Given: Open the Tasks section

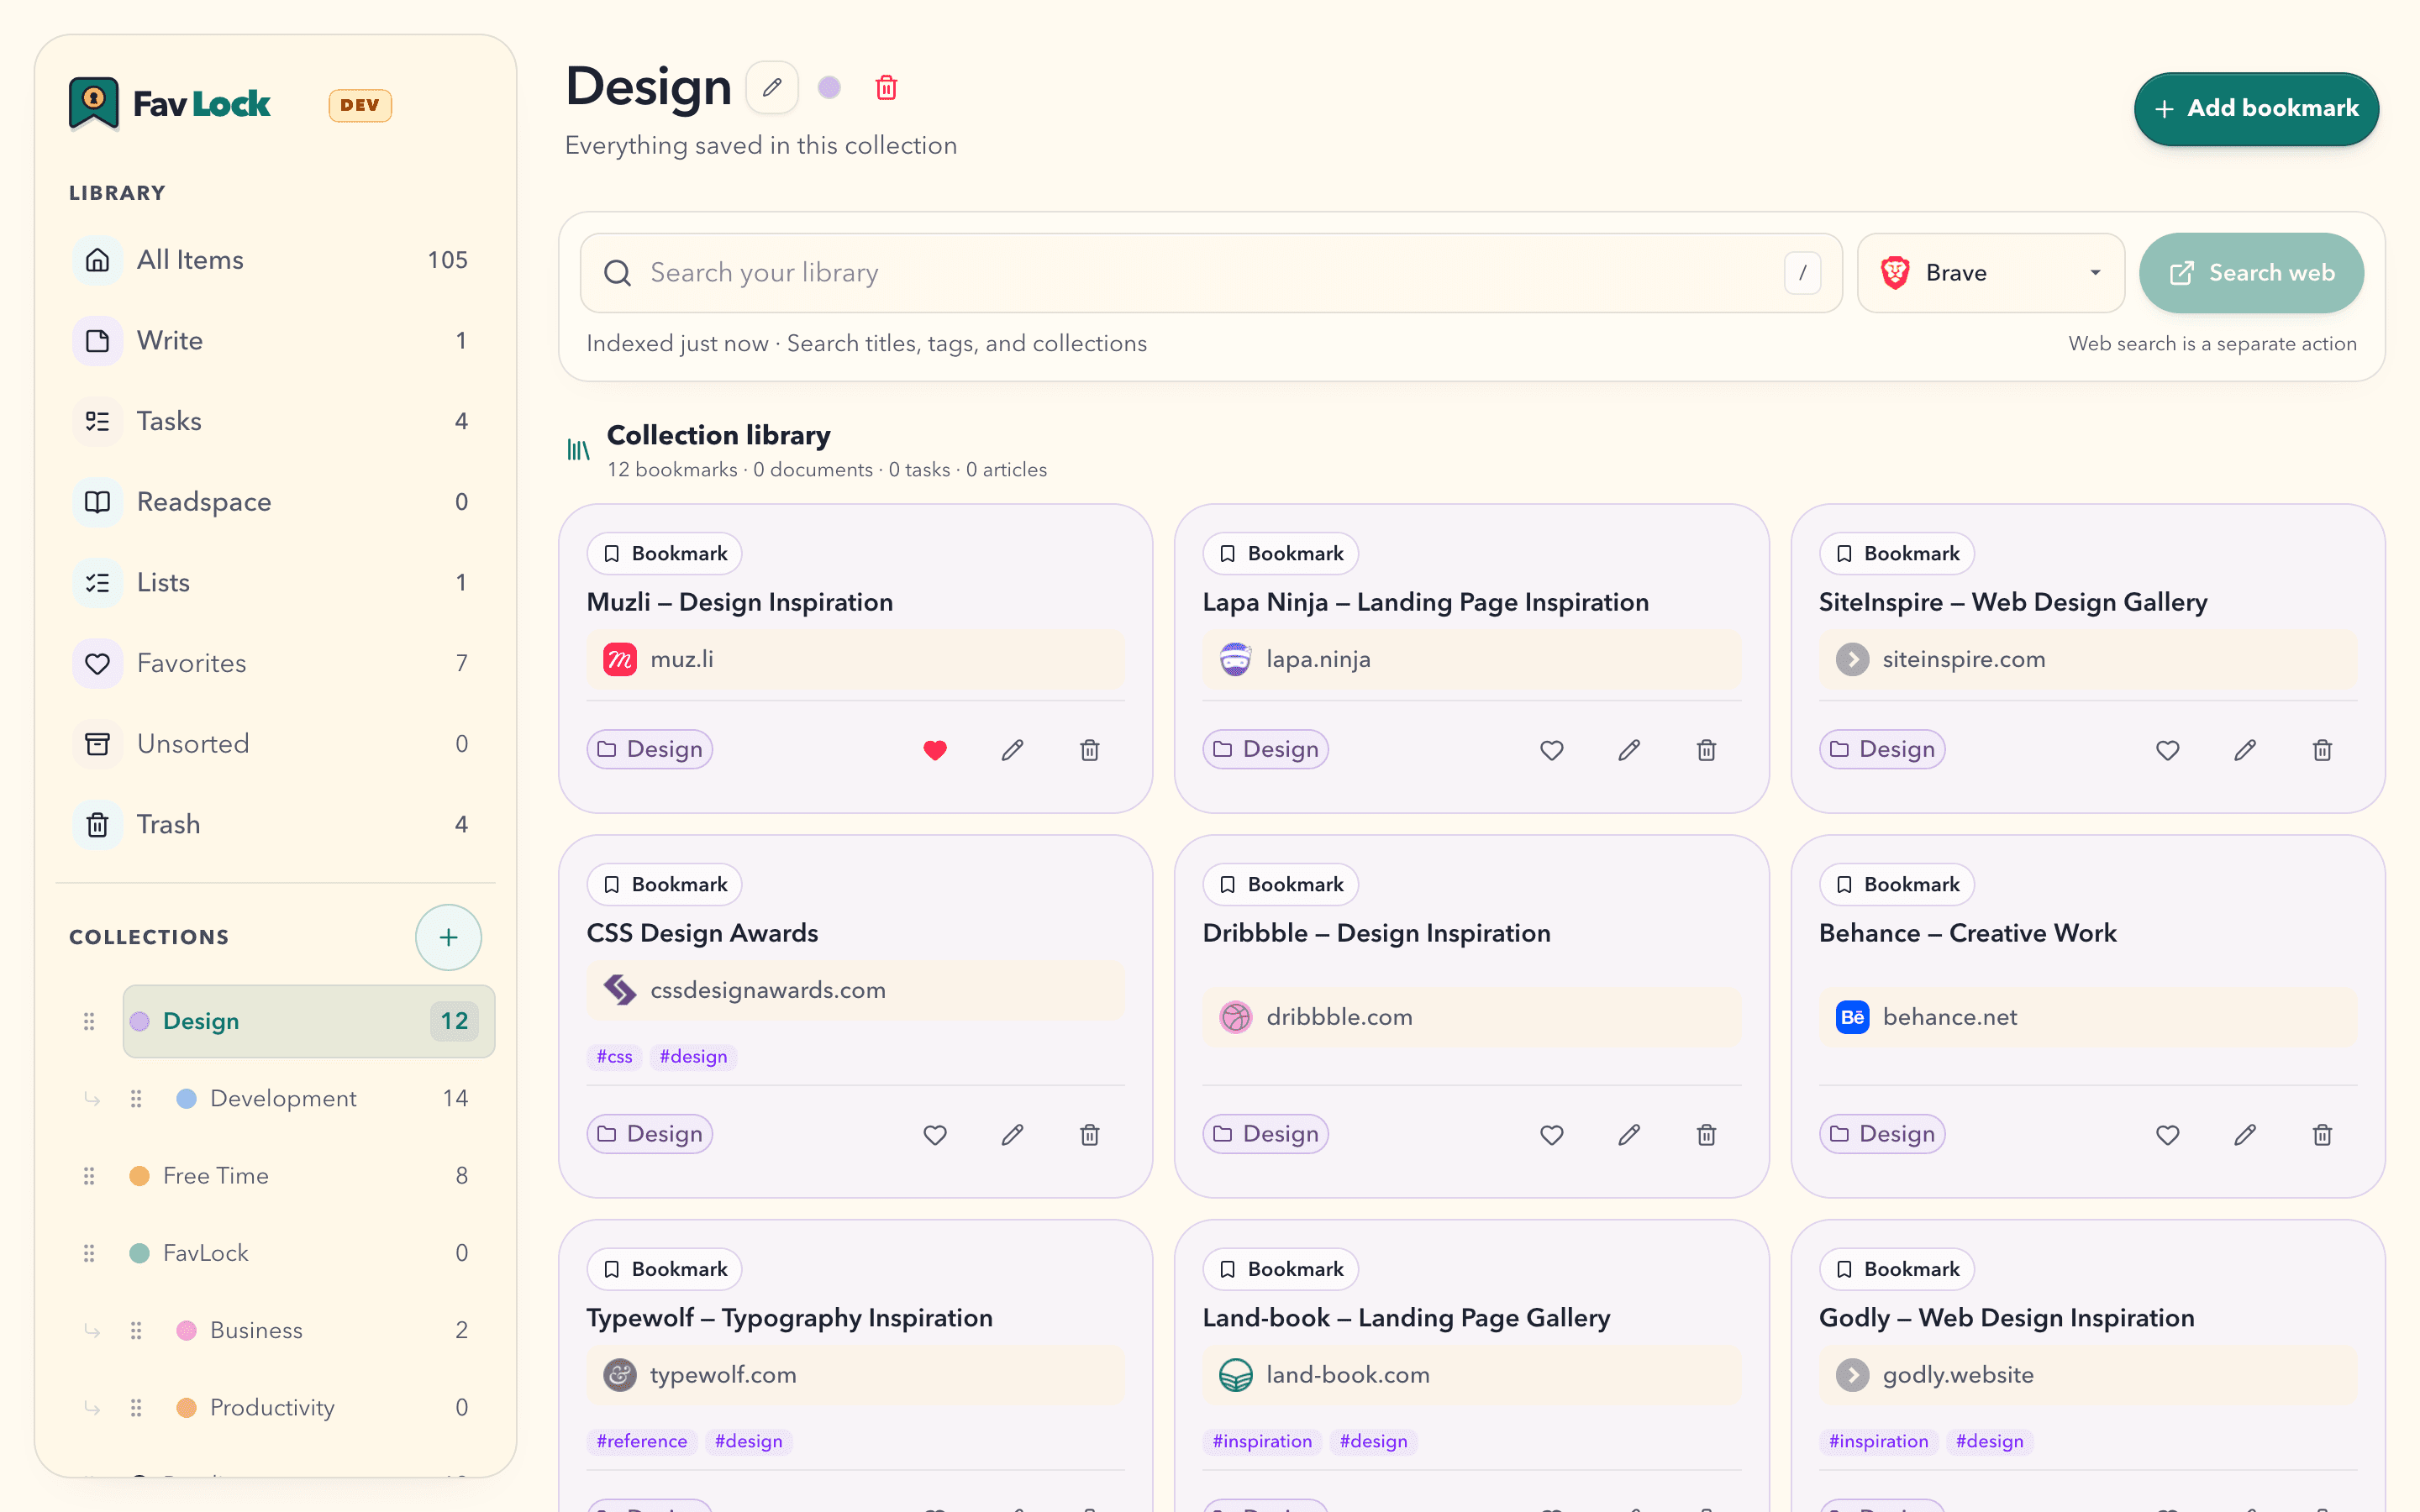Looking at the screenshot, I should coord(275,421).
